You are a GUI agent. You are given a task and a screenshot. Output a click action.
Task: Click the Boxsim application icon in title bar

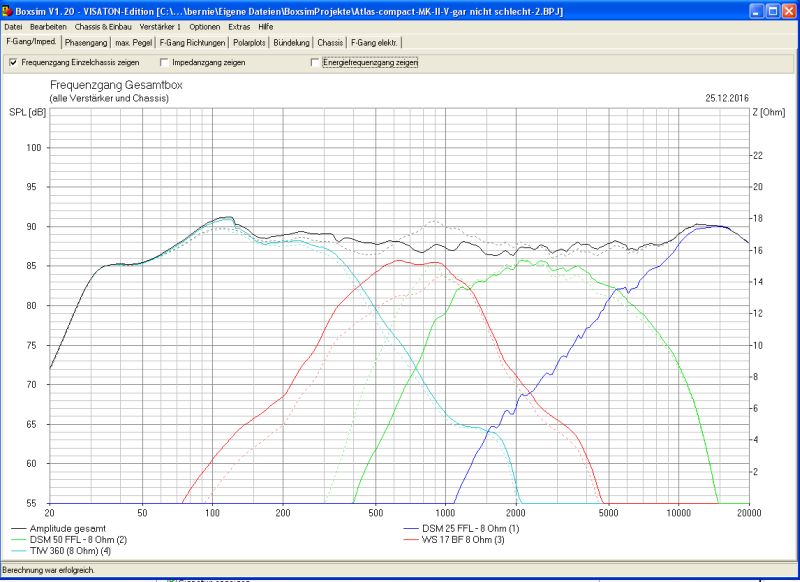coord(7,9)
